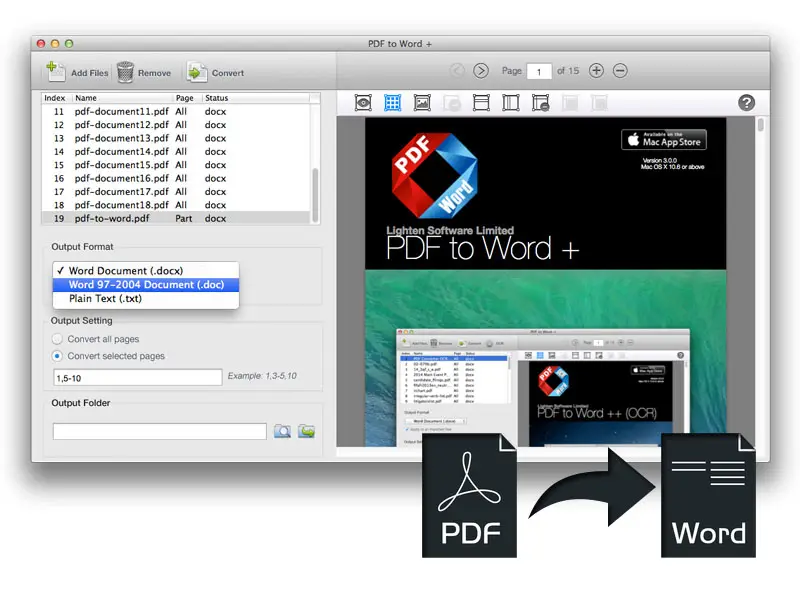The height and width of the screenshot is (600, 800).
Task: Sort file list by the Status column header
Action: click(x=255, y=98)
